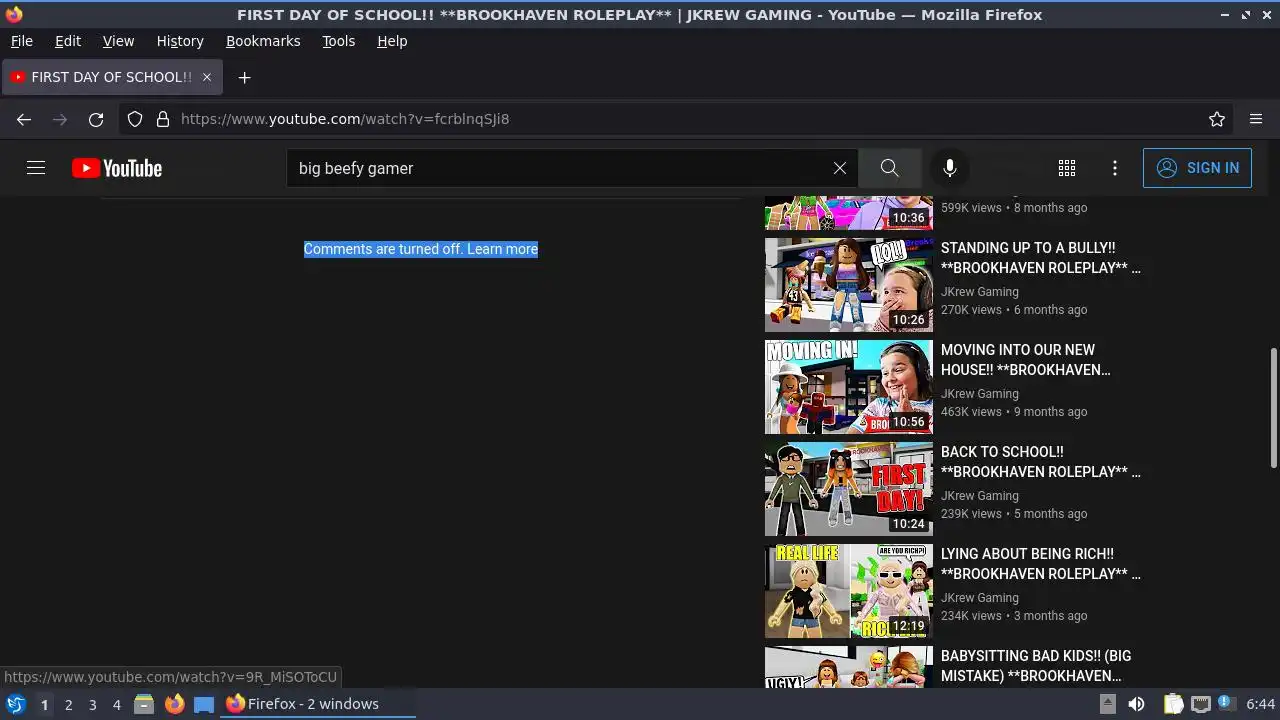This screenshot has width=1280, height=720.
Task: Click the Learn more link
Action: pos(502,249)
